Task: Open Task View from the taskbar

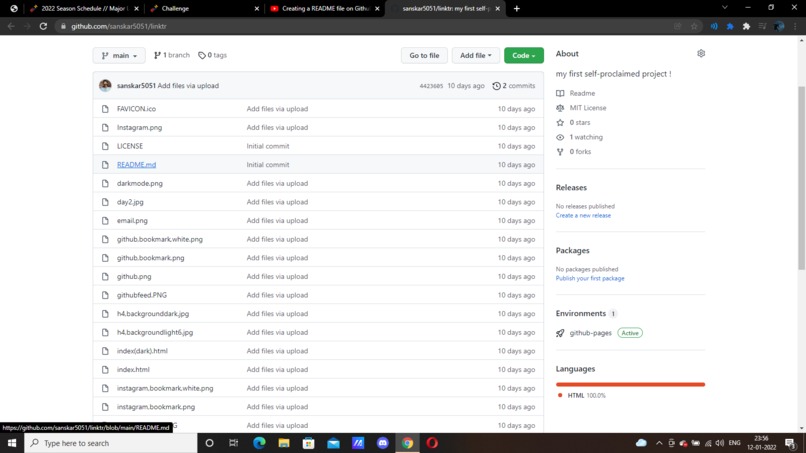Action: pos(233,443)
